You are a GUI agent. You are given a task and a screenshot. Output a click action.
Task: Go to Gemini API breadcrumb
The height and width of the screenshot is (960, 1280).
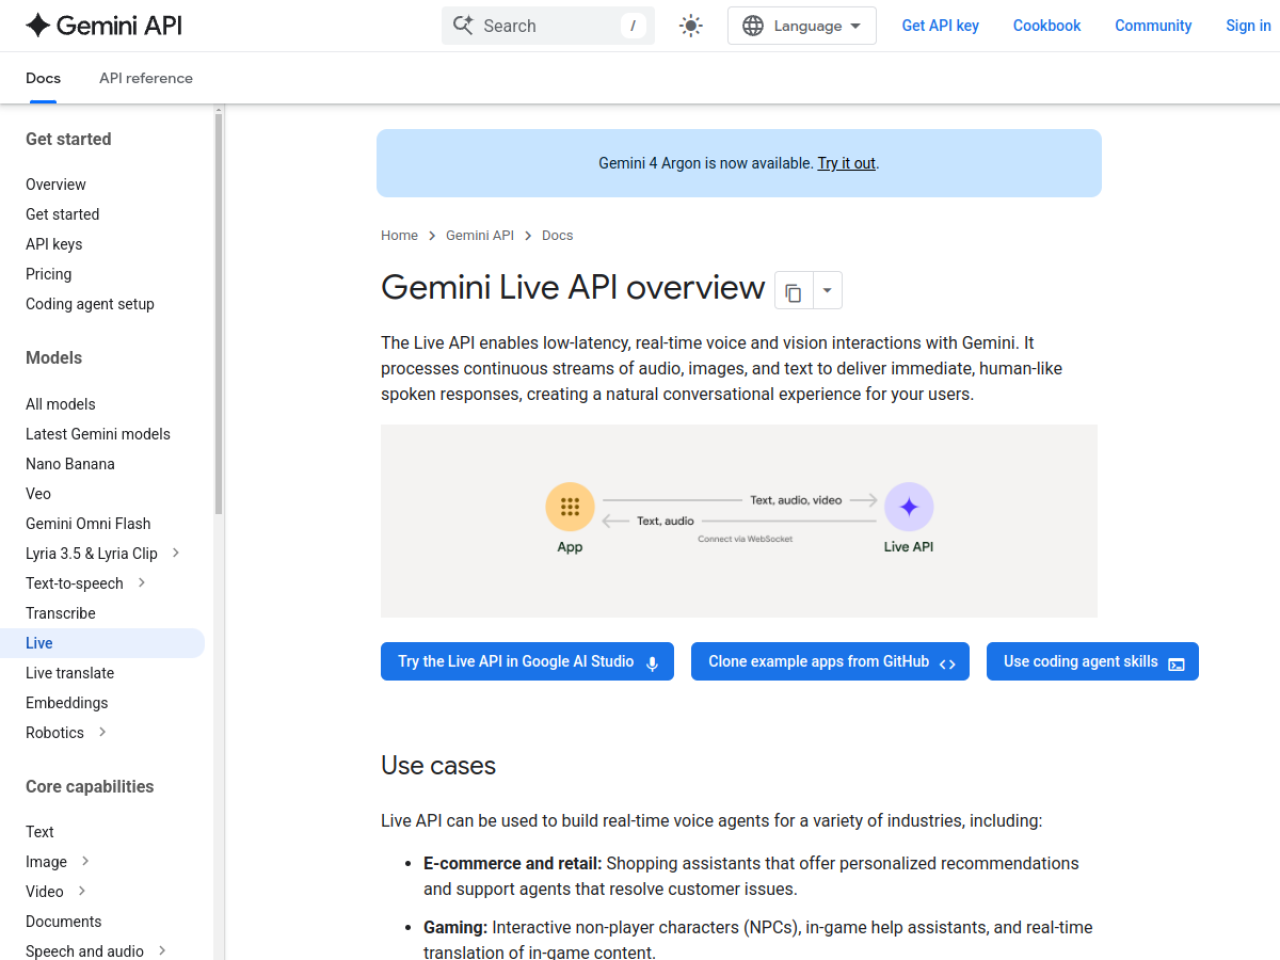pos(480,236)
